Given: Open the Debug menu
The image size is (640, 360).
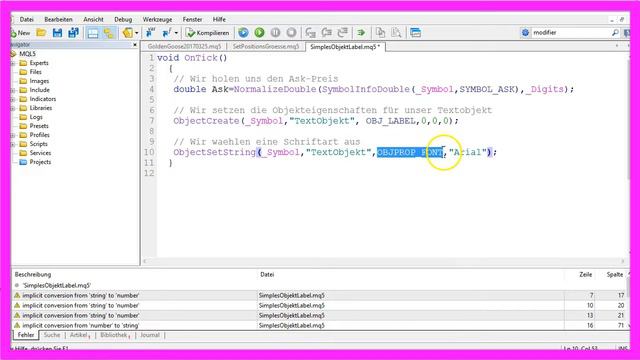Looking at the screenshot, I should coord(123,19).
